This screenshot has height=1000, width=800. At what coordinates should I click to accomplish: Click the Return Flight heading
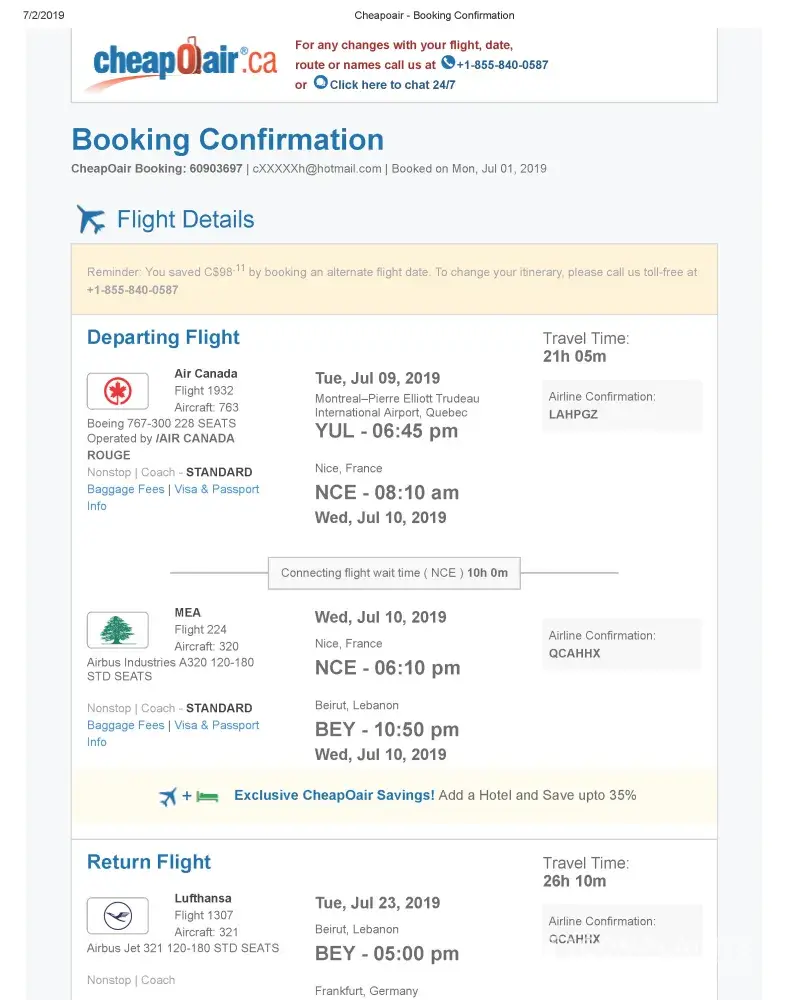149,862
